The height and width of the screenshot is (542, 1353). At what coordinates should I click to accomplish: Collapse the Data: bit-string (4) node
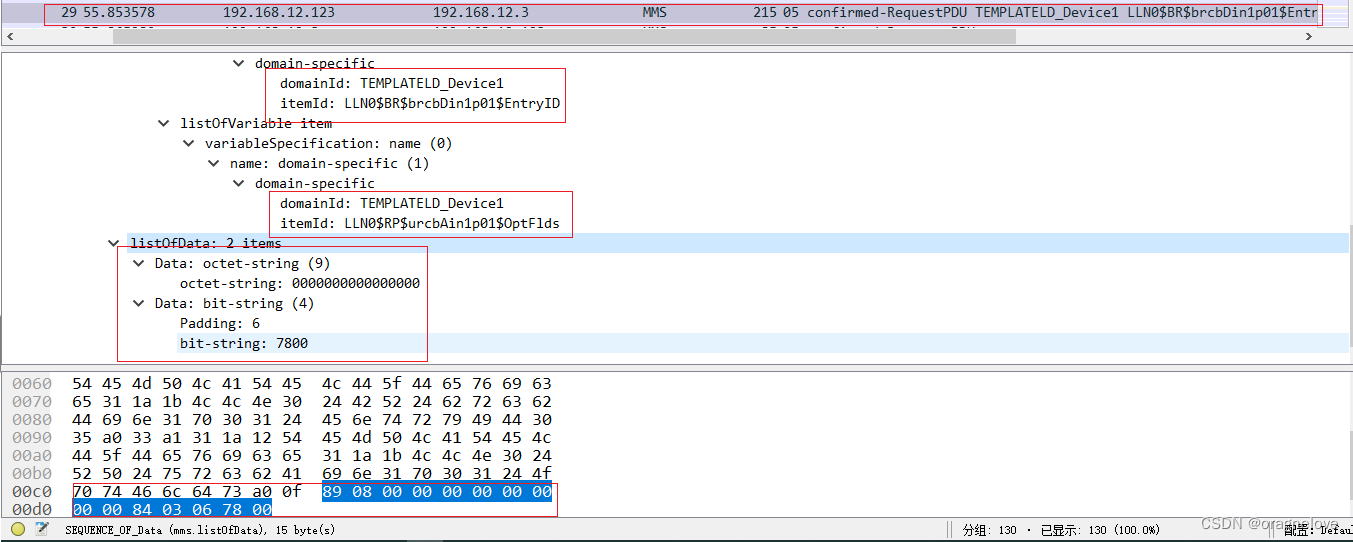click(x=138, y=303)
